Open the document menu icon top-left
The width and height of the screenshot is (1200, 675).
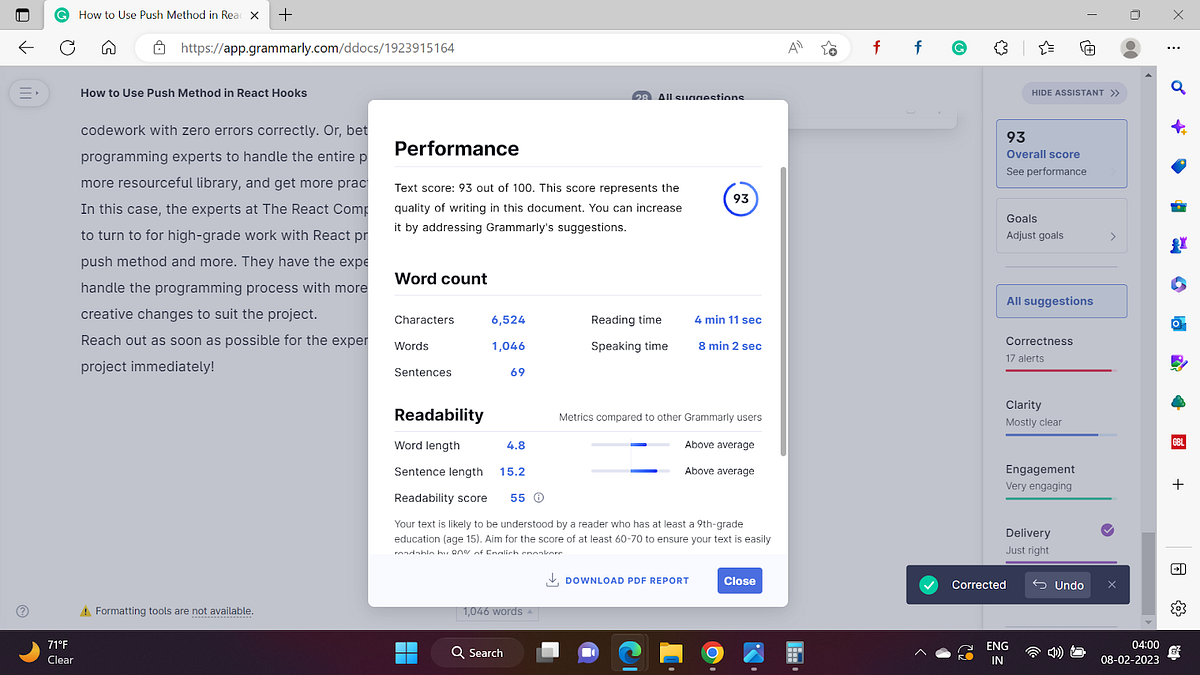pos(29,92)
